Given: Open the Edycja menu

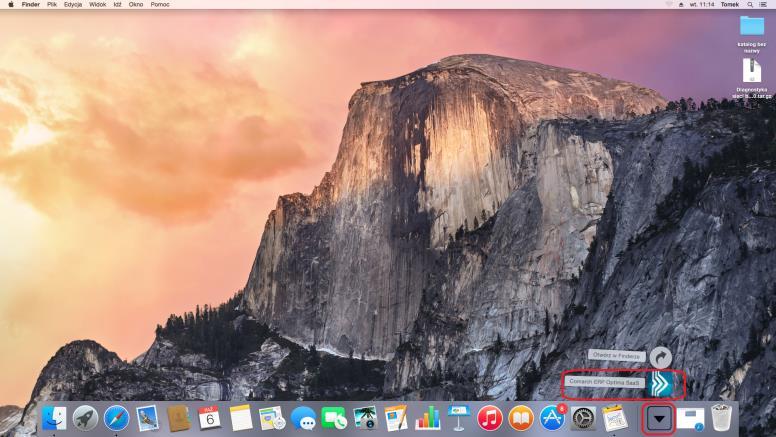Looking at the screenshot, I should pos(73,4).
